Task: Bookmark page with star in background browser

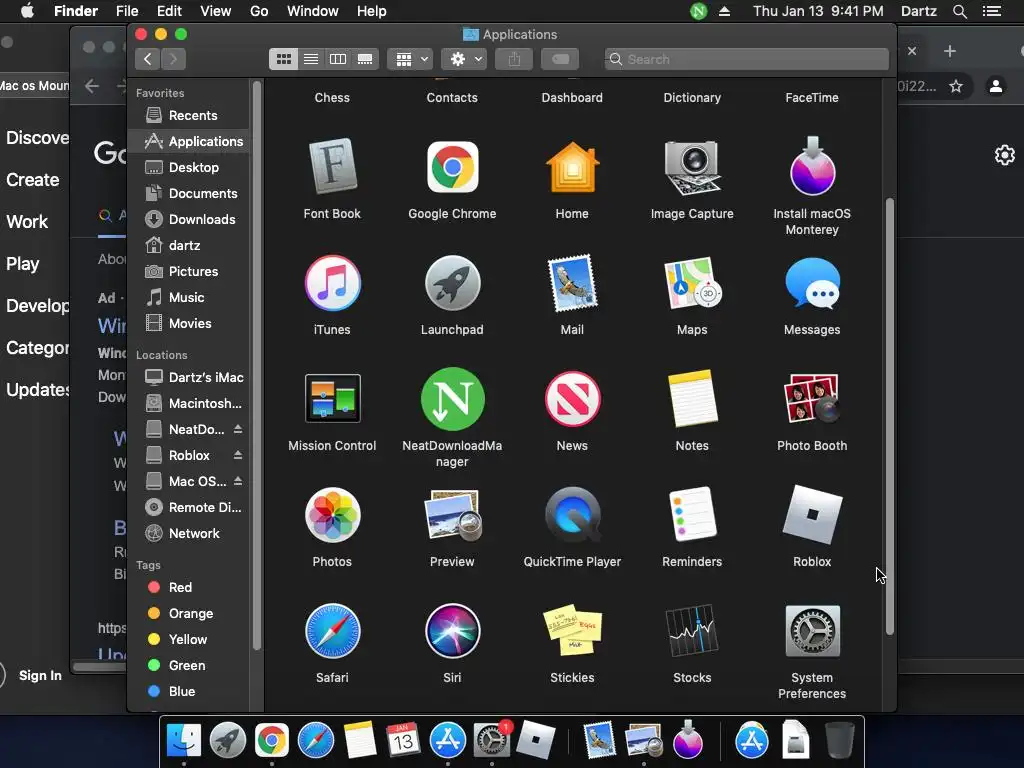Action: [x=956, y=86]
